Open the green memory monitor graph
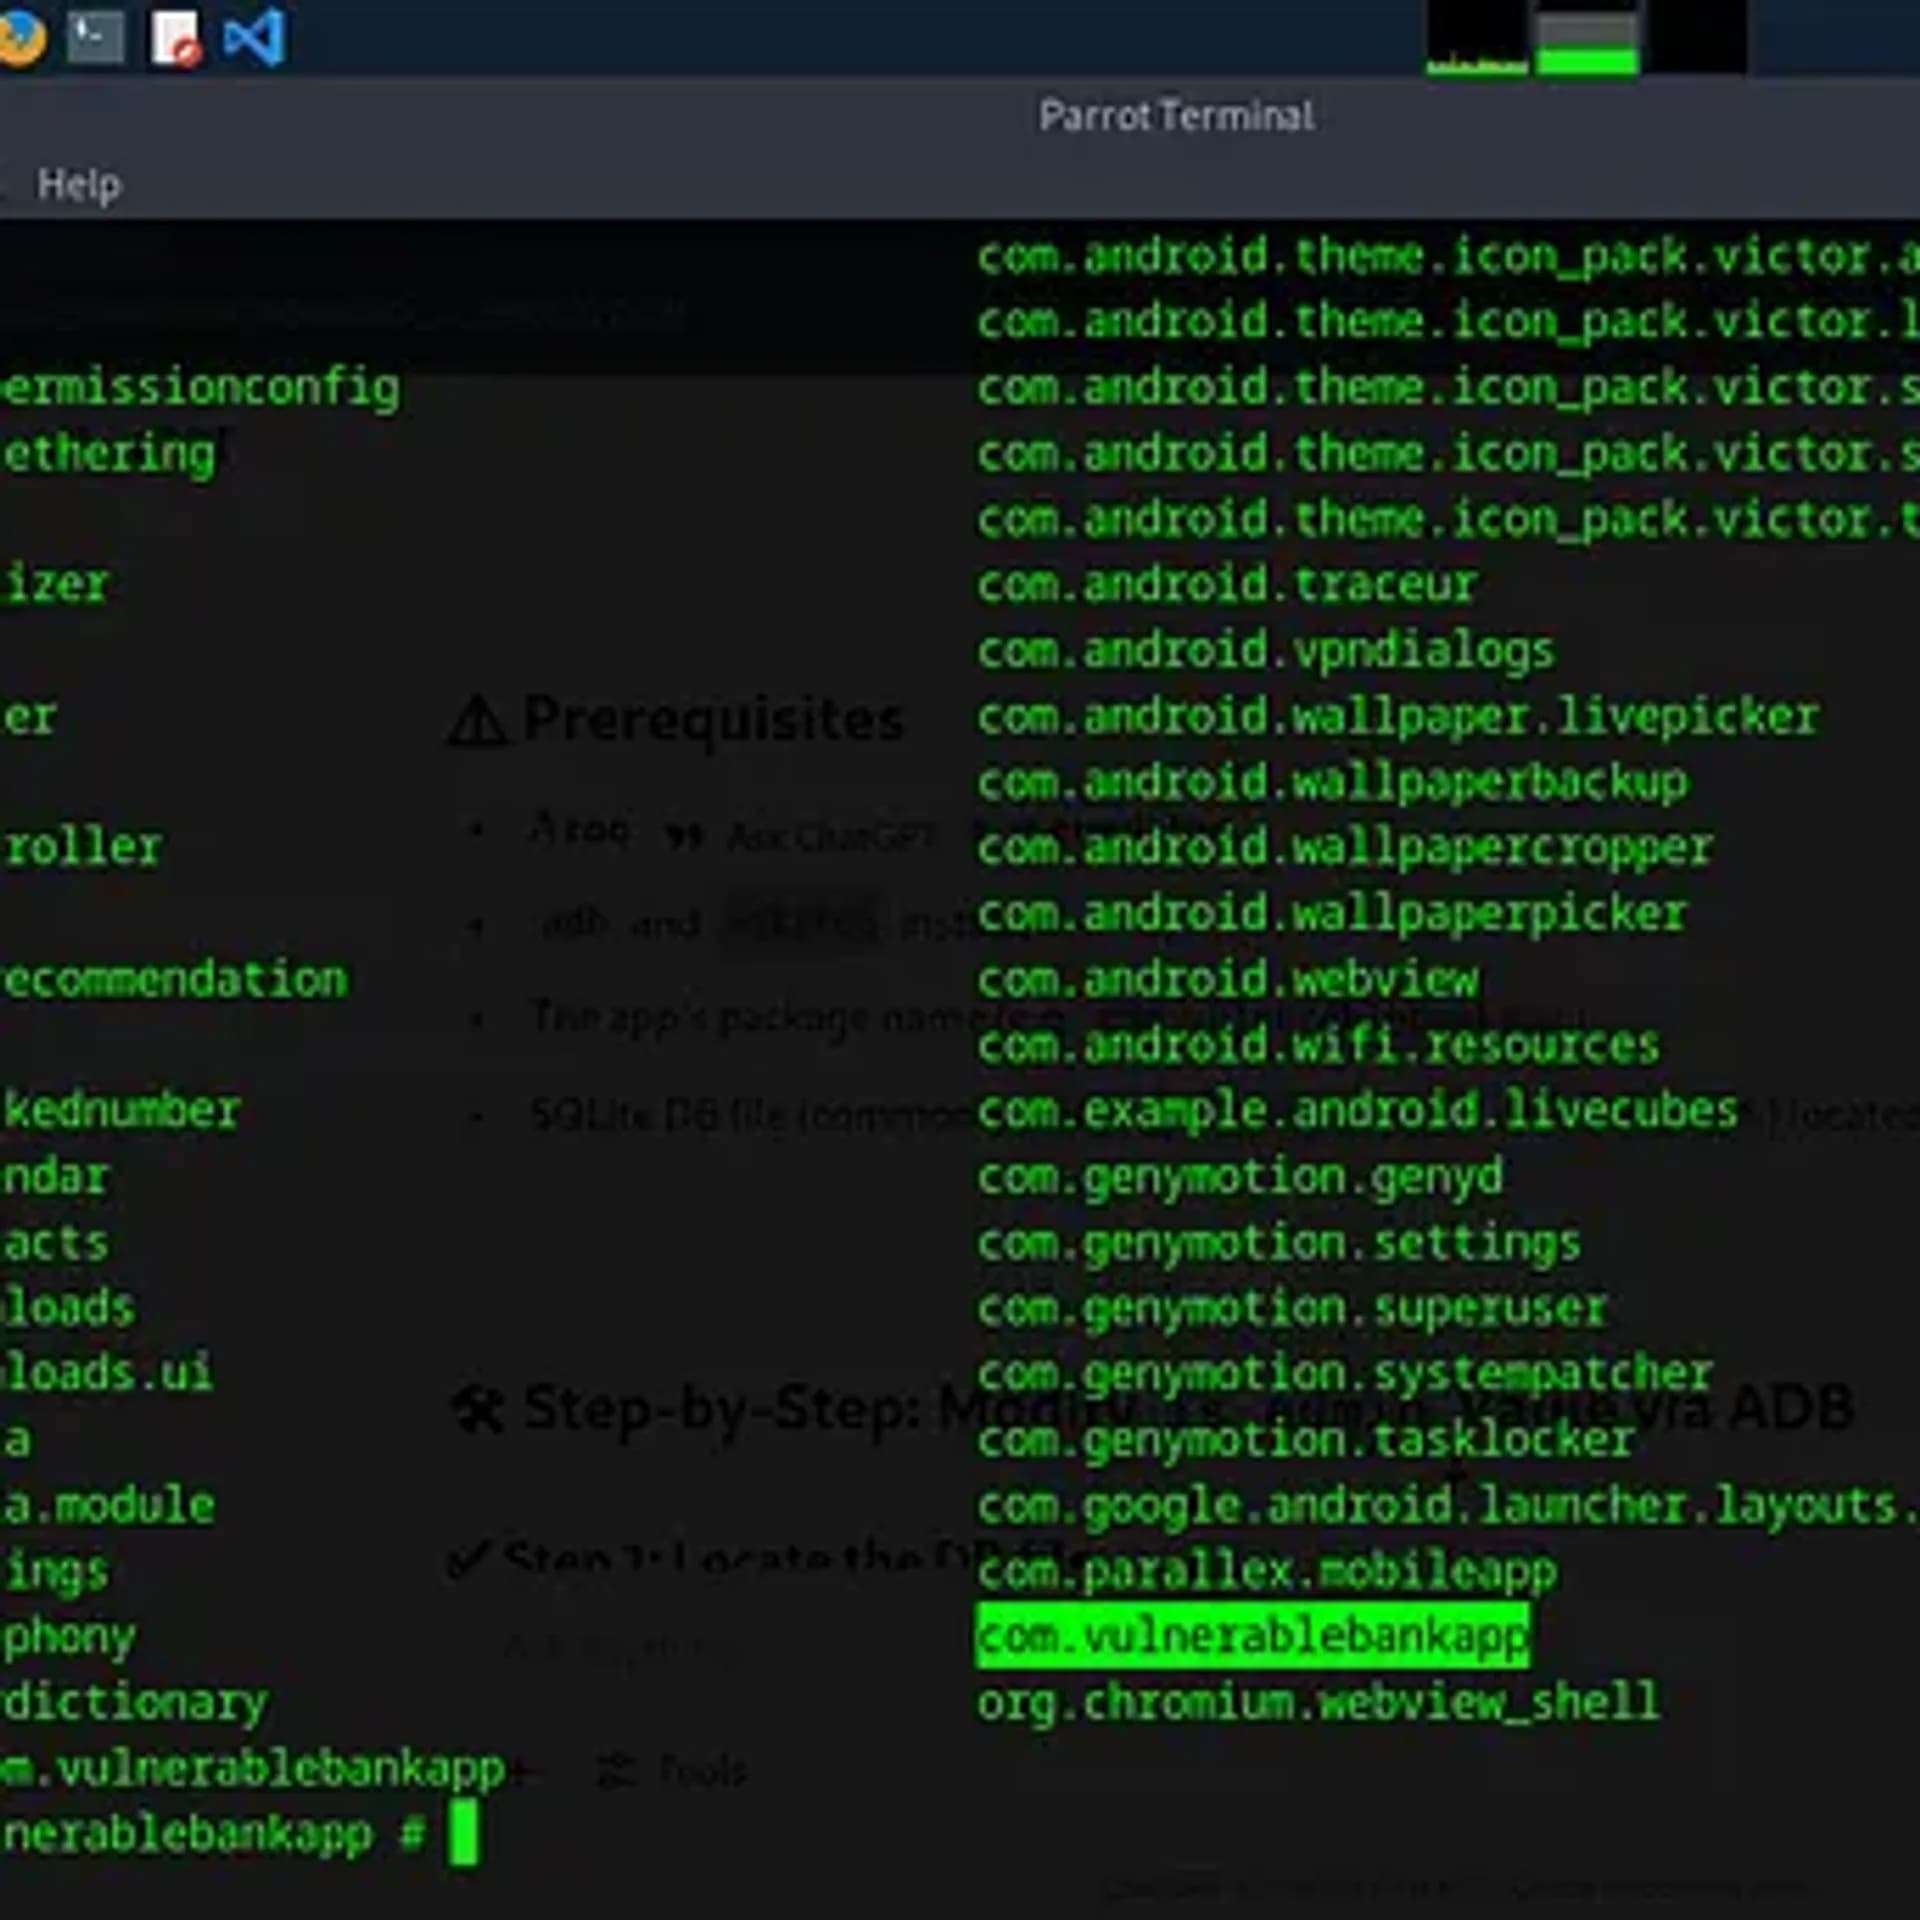Viewport: 1920px width, 1920px height. [1587, 37]
